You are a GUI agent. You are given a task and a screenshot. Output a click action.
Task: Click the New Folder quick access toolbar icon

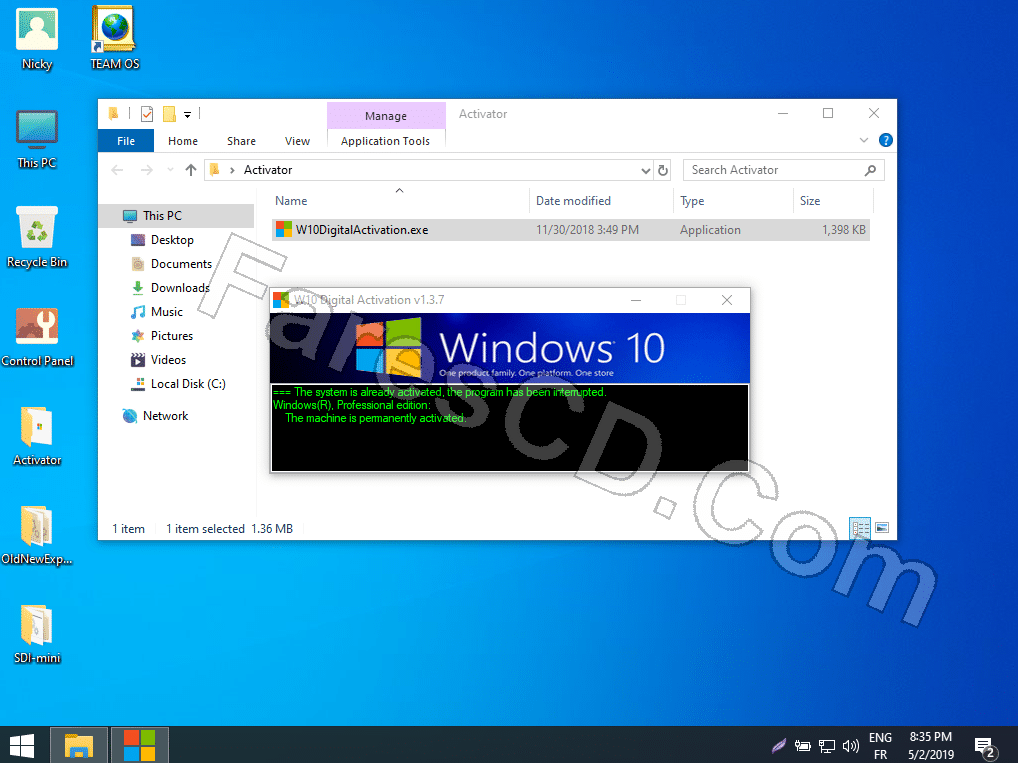click(x=169, y=114)
